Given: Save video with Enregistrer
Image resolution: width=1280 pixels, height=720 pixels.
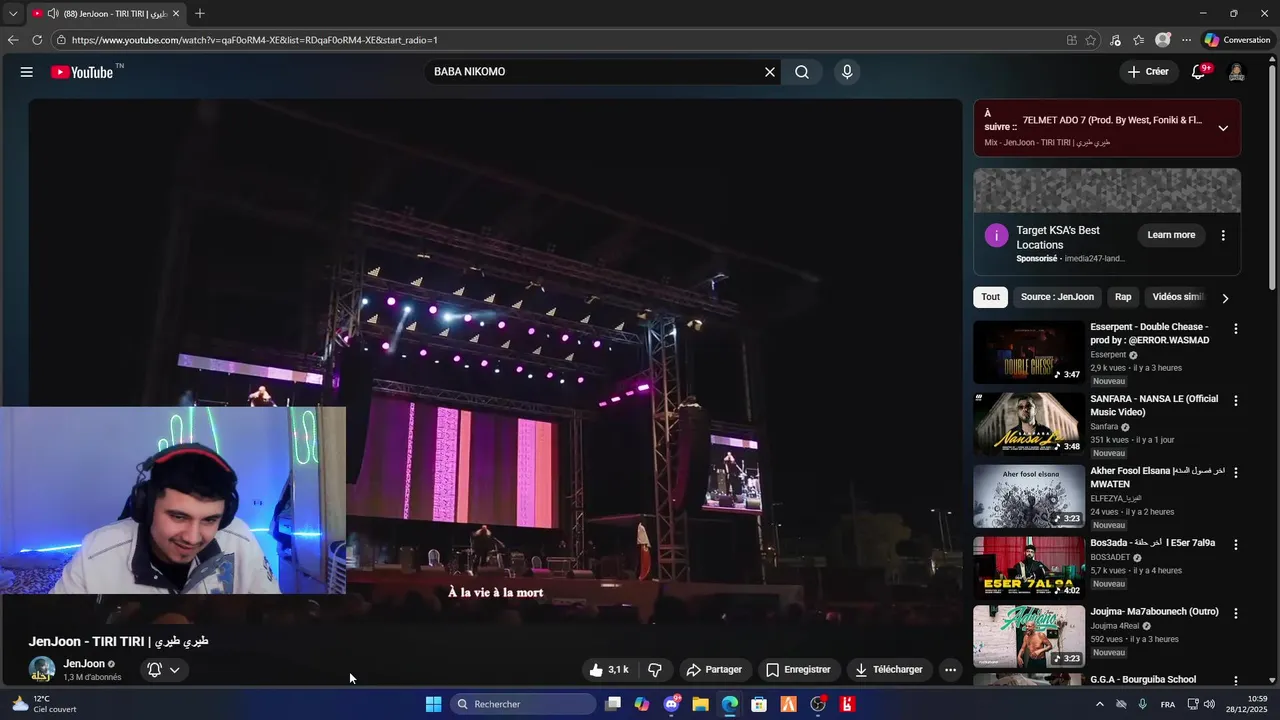Looking at the screenshot, I should [x=798, y=670].
